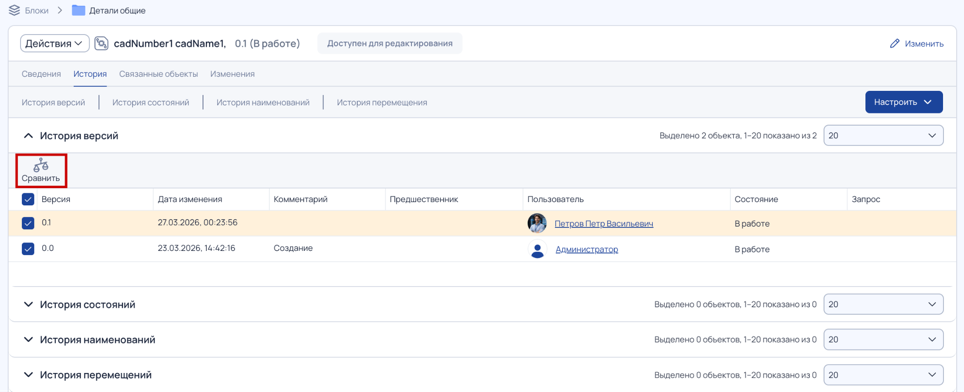Click date cell 23.03.2026, 14:42:16

point(197,248)
